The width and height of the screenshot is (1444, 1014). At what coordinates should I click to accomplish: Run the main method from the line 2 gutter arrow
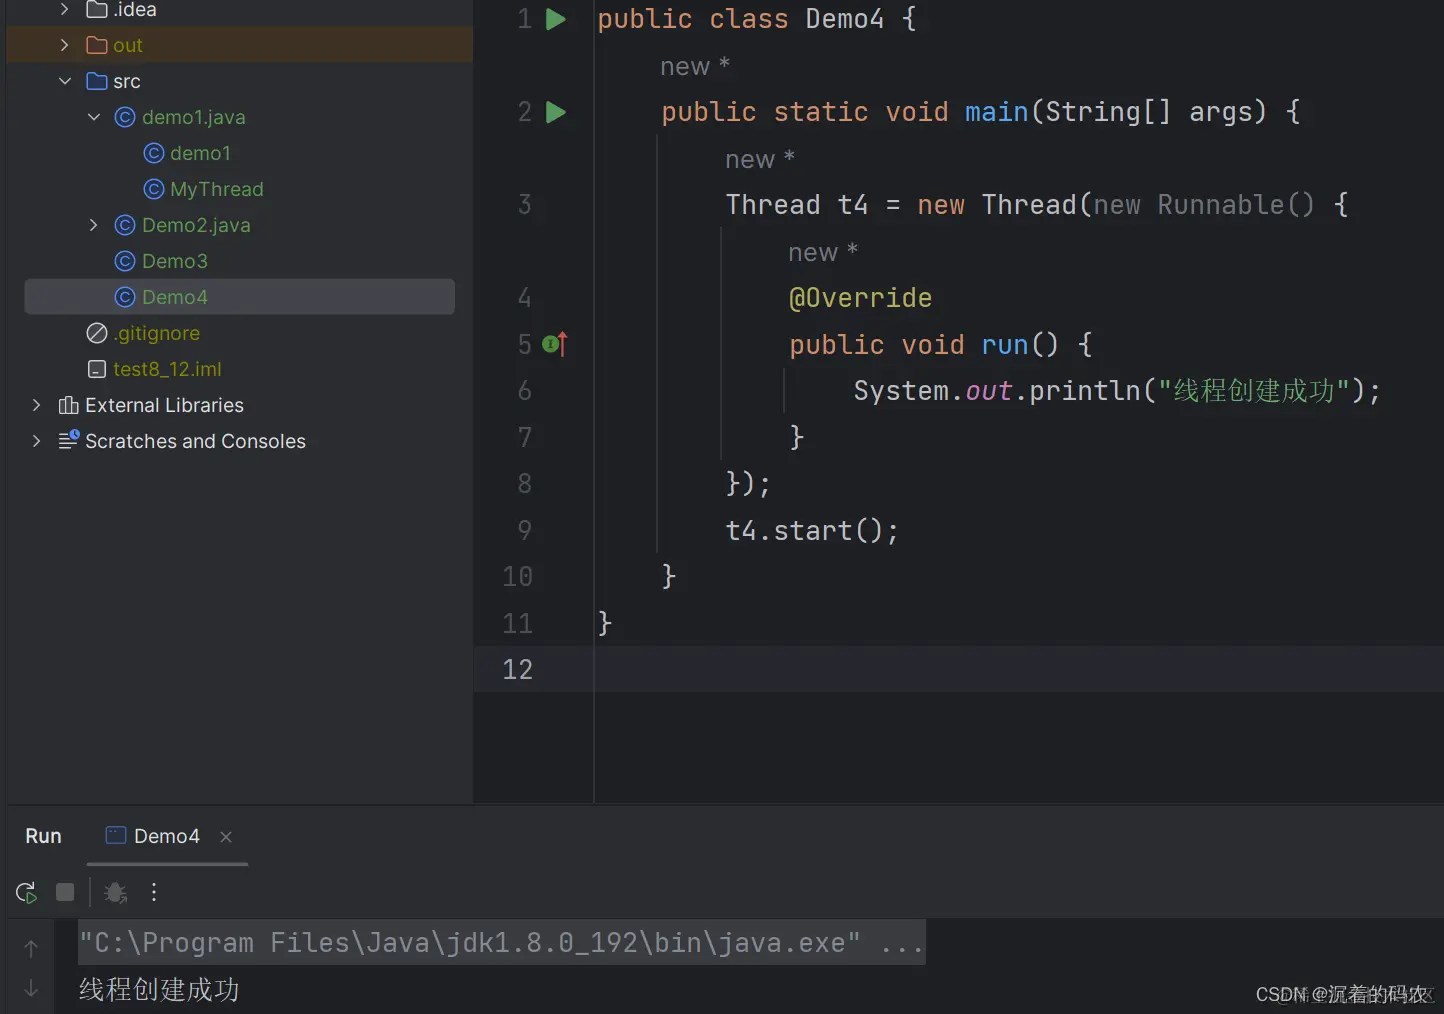click(x=556, y=112)
